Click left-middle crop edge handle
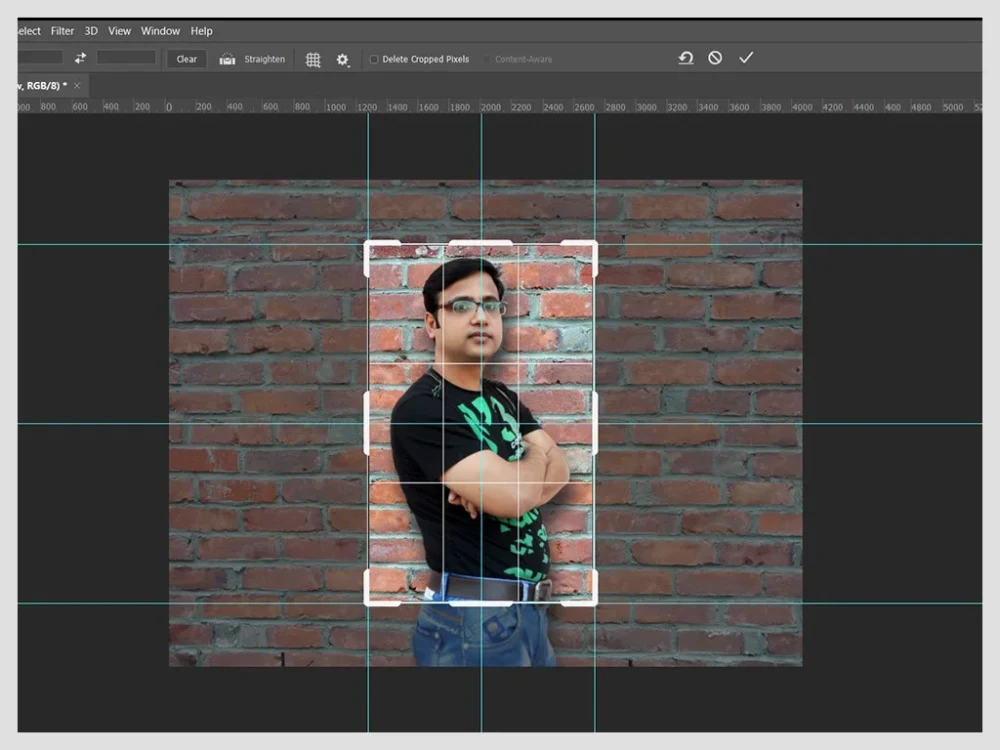 366,423
